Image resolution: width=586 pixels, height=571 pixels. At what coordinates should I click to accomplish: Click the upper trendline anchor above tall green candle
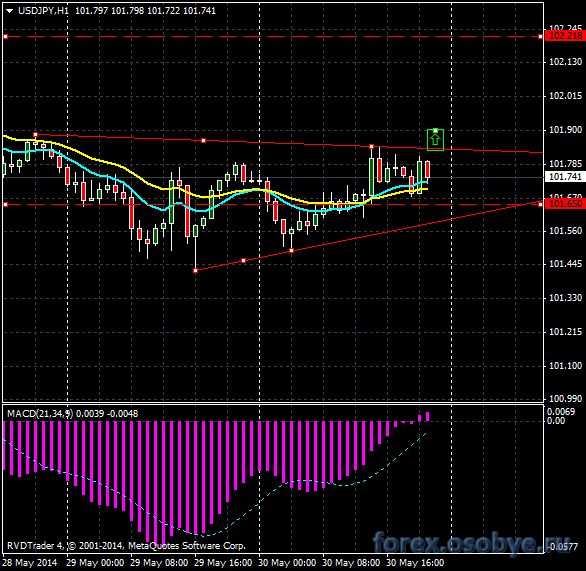[x=371, y=146]
